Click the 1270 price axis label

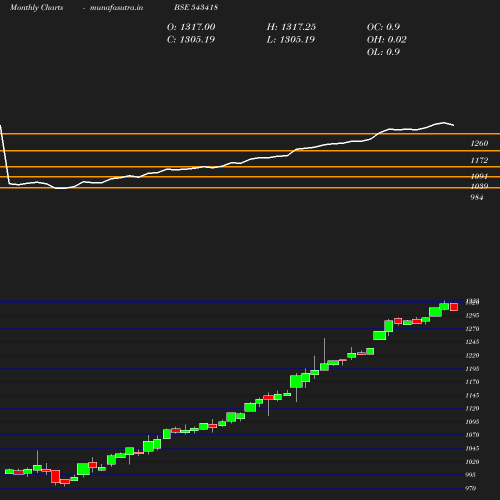click(x=472, y=329)
